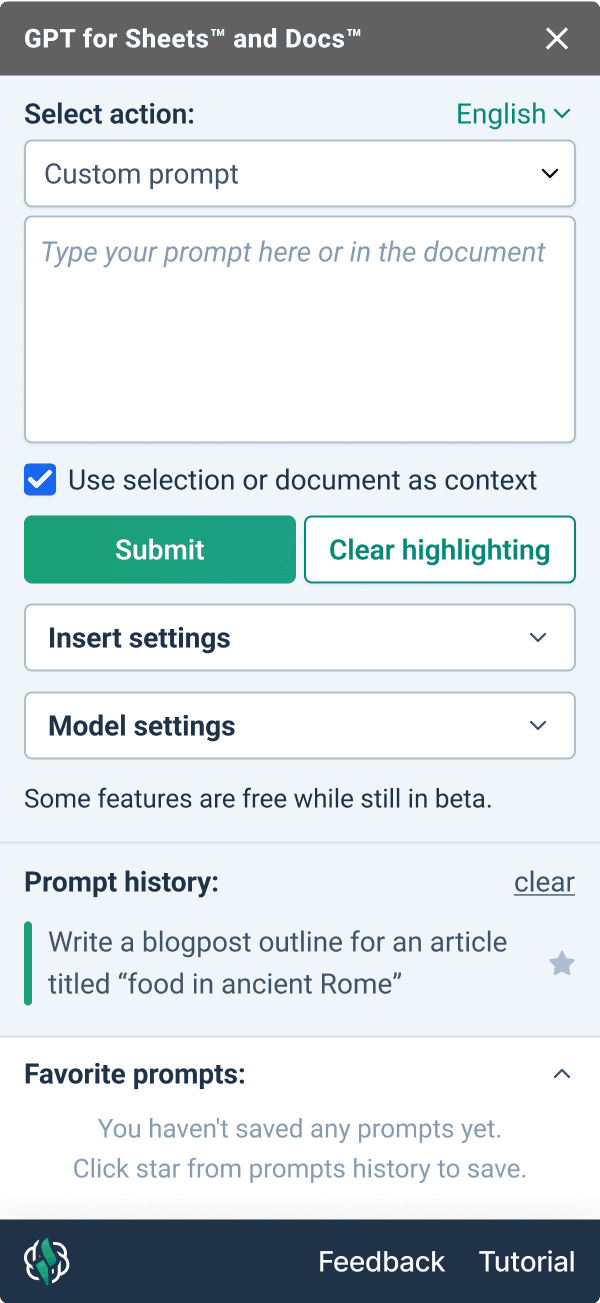Close the GPT for Sheets sidebar
600x1303 pixels.
pyautogui.click(x=557, y=38)
